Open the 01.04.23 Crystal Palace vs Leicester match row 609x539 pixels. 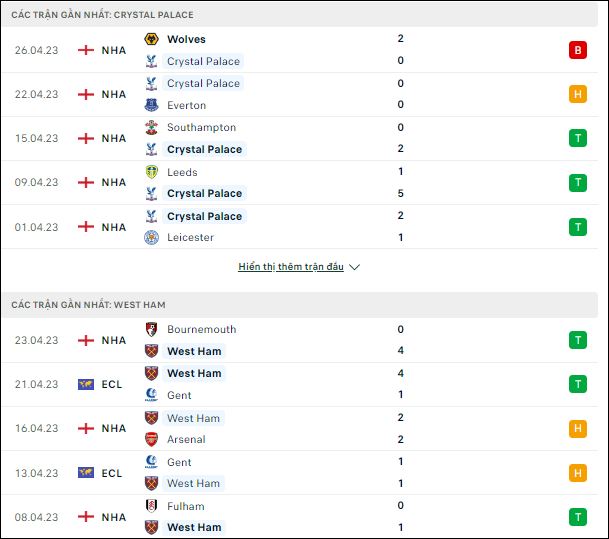click(x=299, y=227)
